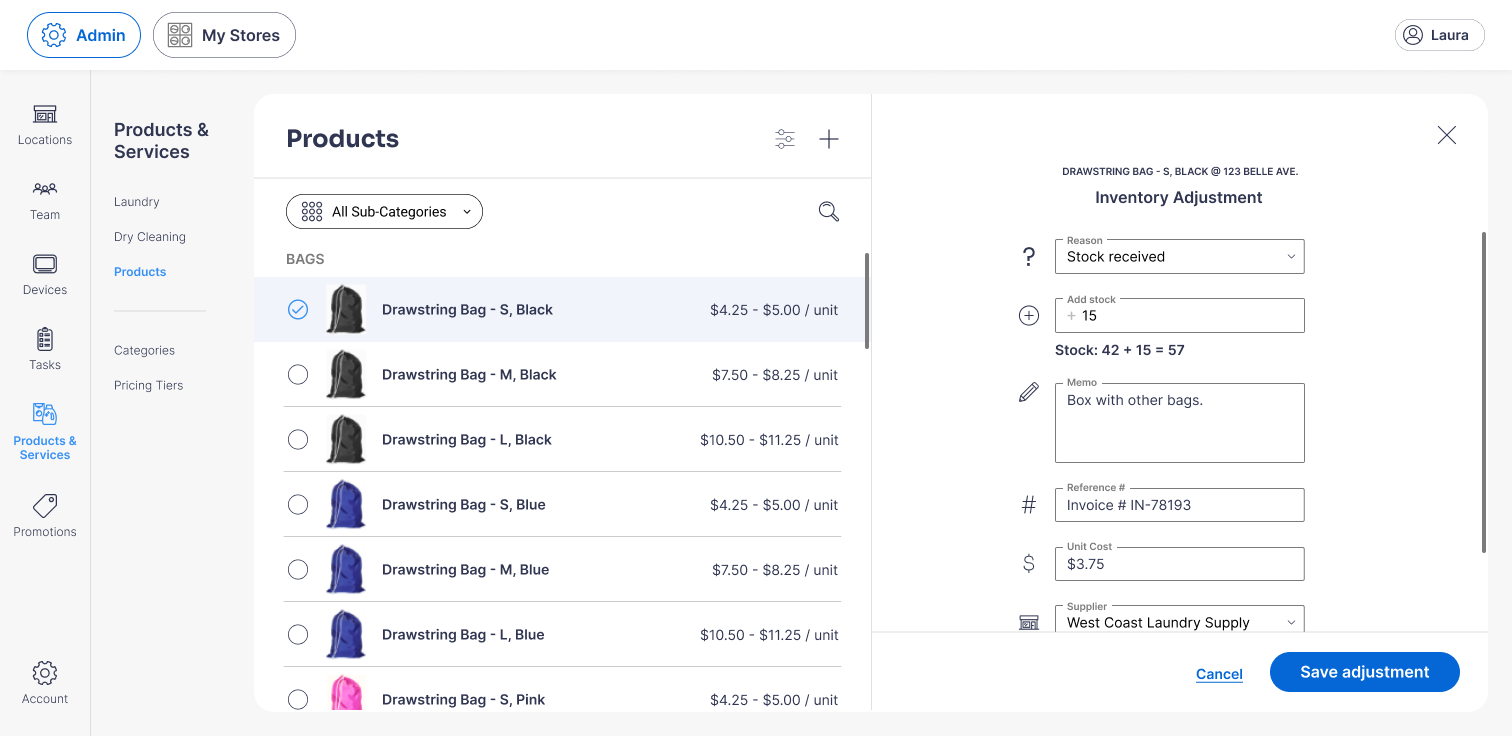Viewport: 1512px width, 736px height.
Task: Open the products filter options
Action: point(785,139)
